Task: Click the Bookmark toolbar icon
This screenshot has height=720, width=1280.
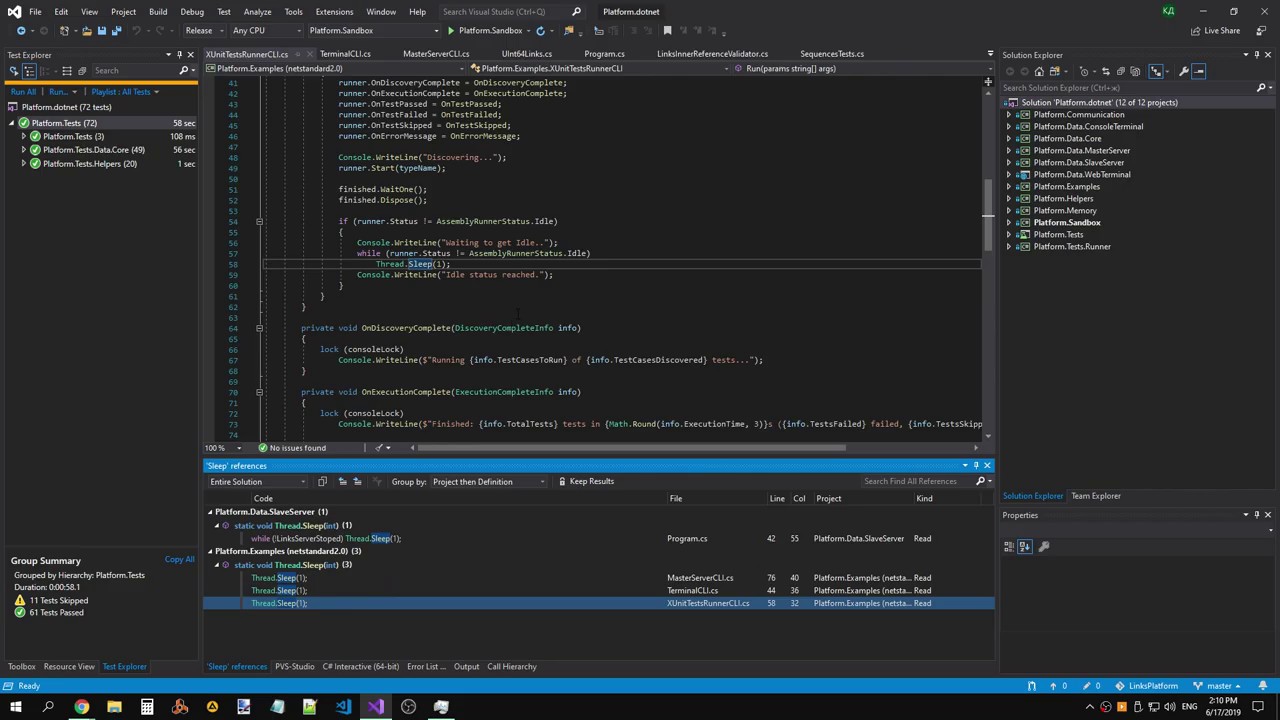Action: 668,31
